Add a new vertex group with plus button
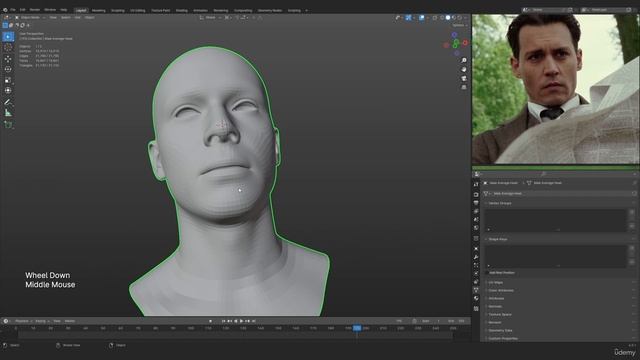This screenshot has height=360, width=640. [x=632, y=212]
